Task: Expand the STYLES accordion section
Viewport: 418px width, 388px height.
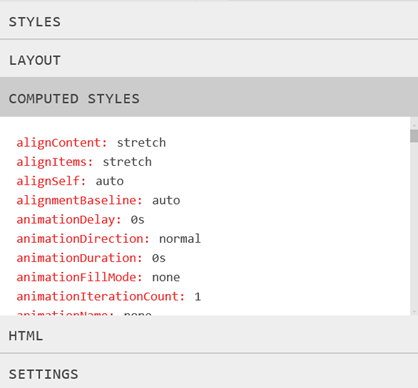Action: pyautogui.click(x=209, y=22)
